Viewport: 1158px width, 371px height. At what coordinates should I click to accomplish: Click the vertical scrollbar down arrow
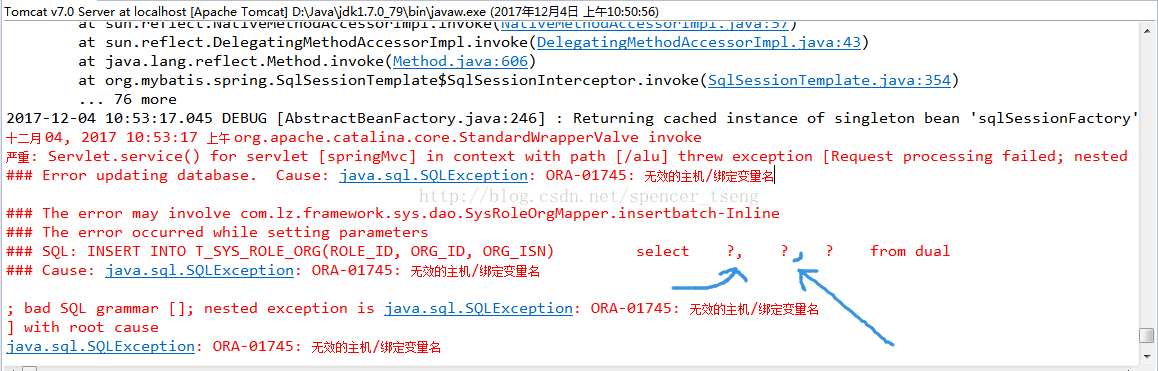(x=1146, y=357)
